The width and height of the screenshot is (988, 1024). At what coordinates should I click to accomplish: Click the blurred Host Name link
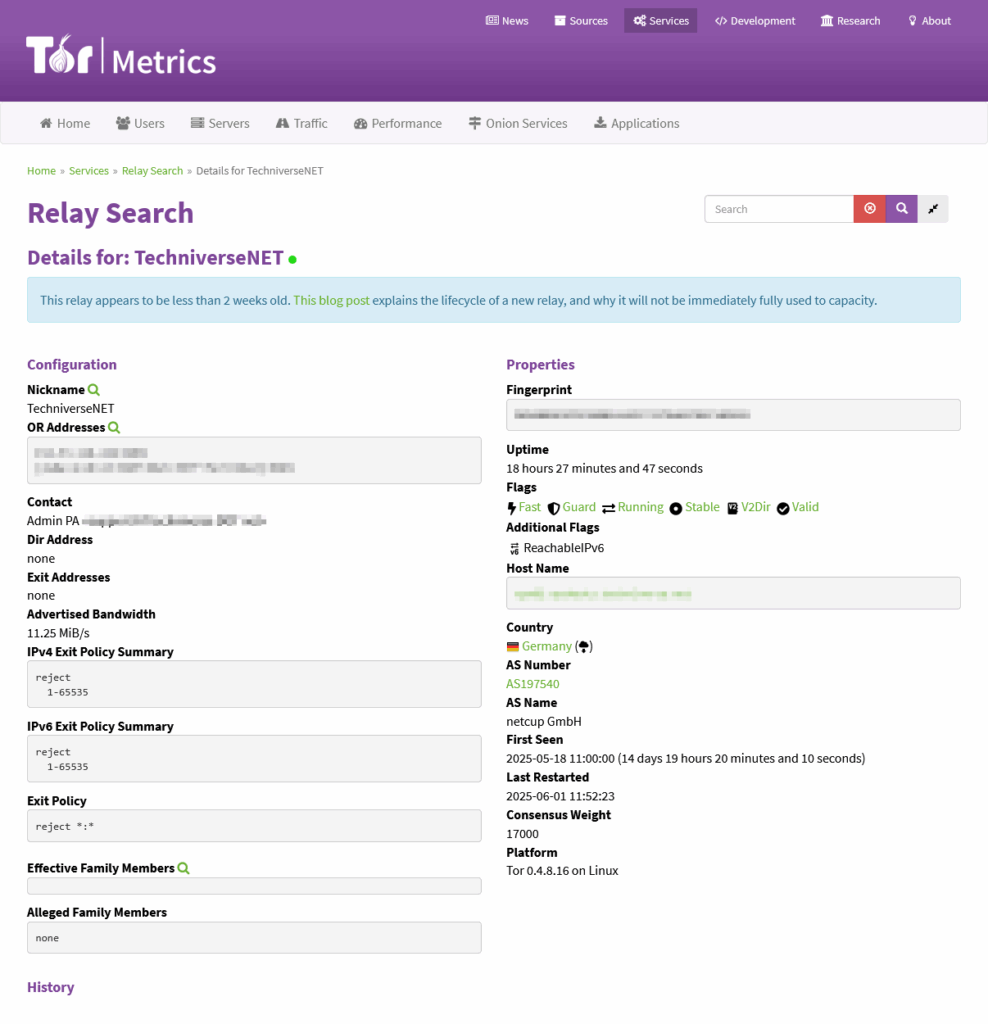603,594
